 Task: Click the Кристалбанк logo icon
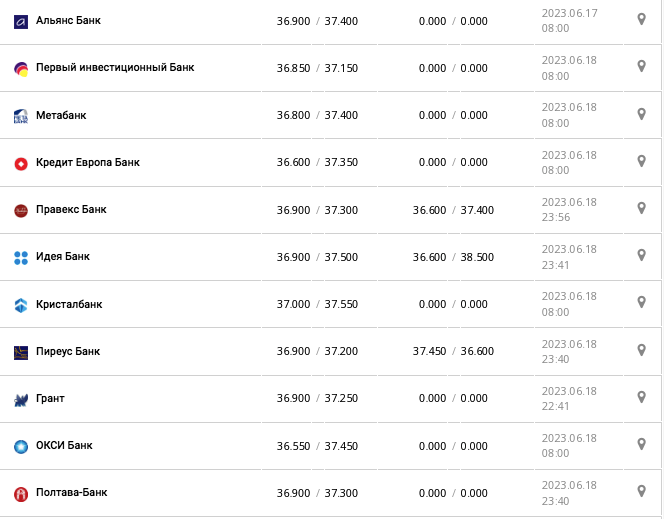click(x=21, y=305)
